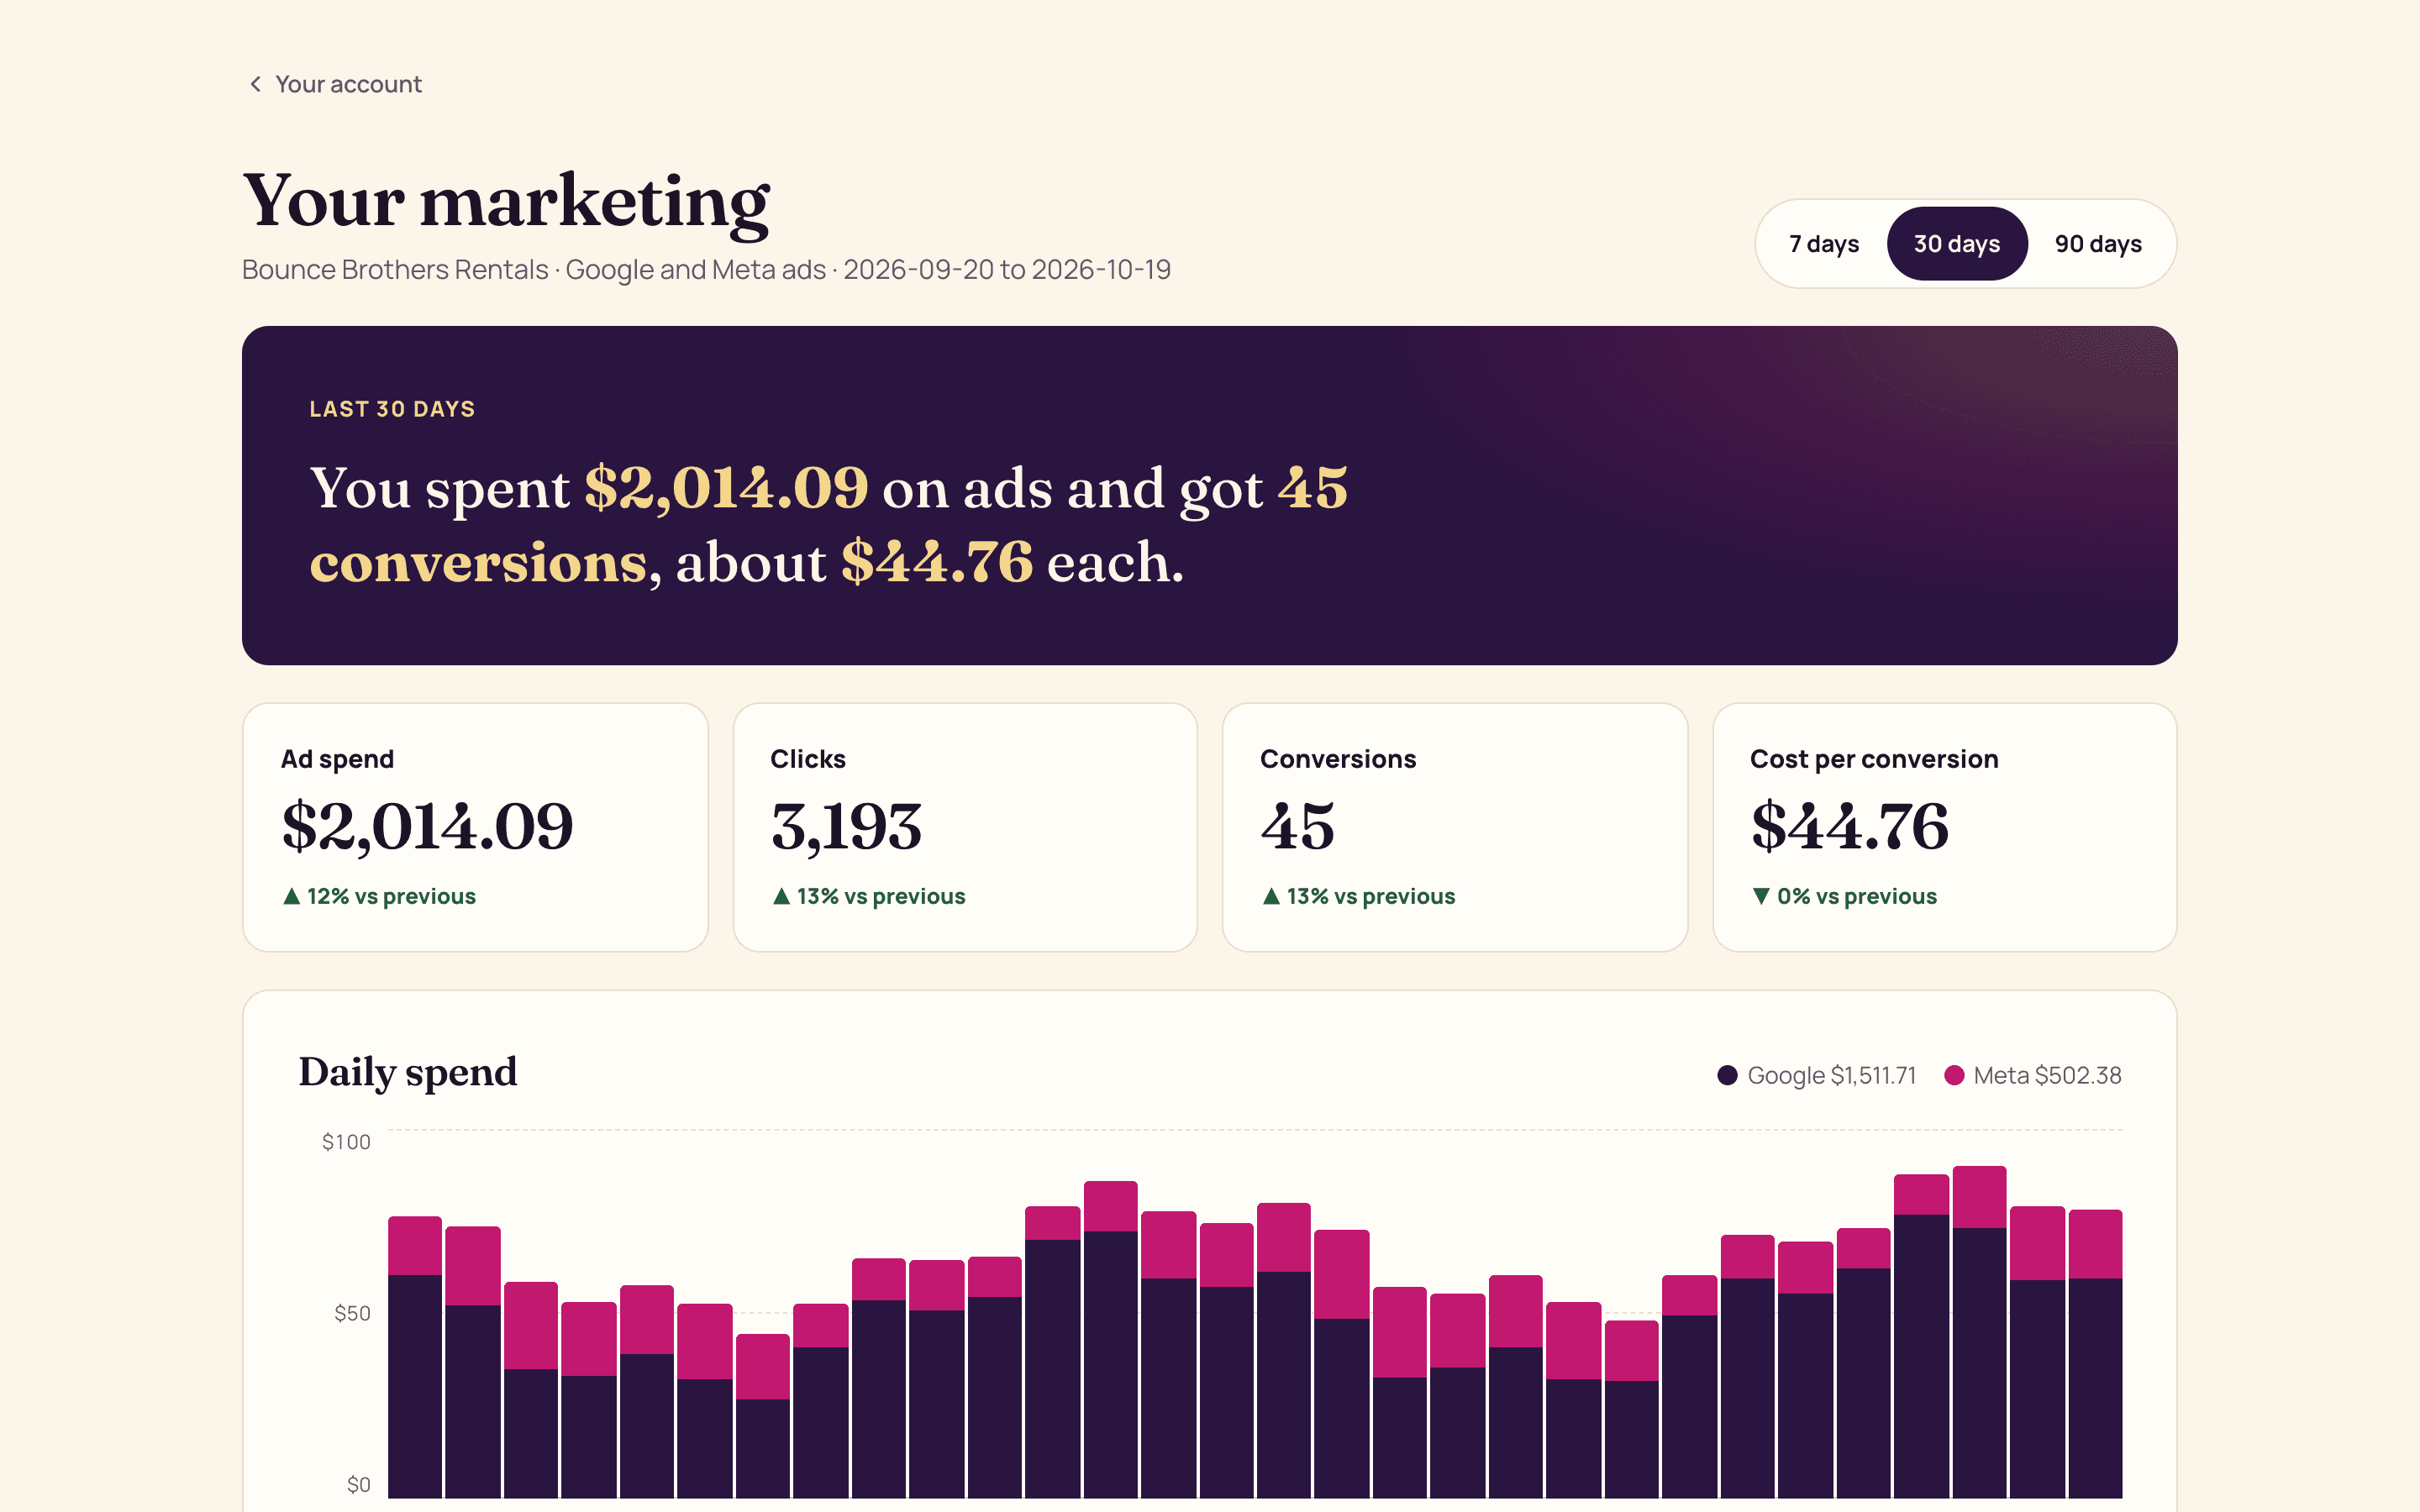Click the Ad spend card title
This screenshot has height=1512, width=2420.
pos(337,759)
